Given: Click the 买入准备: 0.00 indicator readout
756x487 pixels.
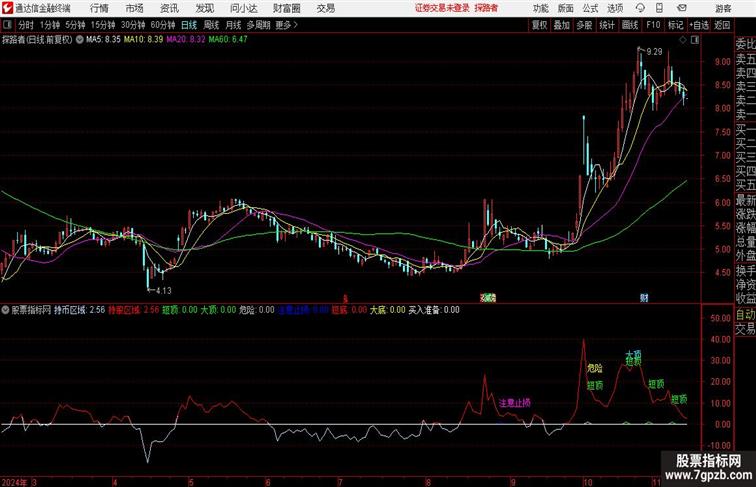Looking at the screenshot, I should [434, 310].
